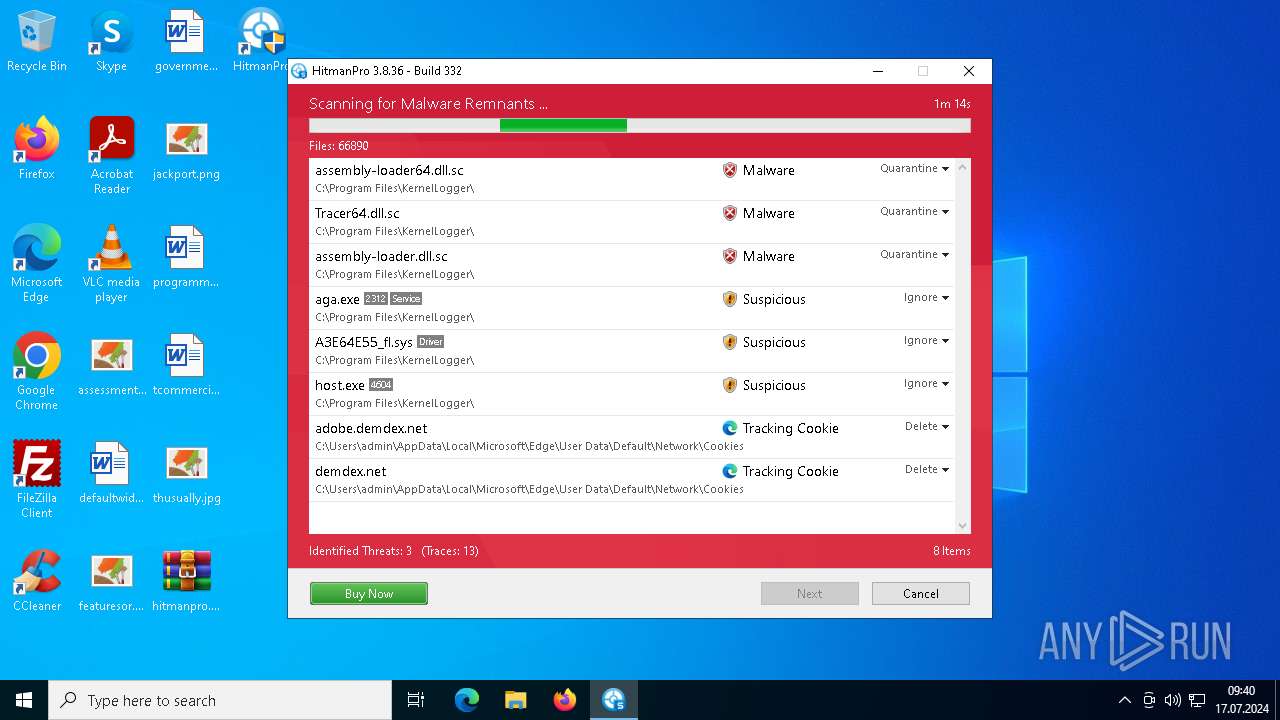Open the governme... Word document icon
The width and height of the screenshot is (1280, 720).
(x=186, y=41)
